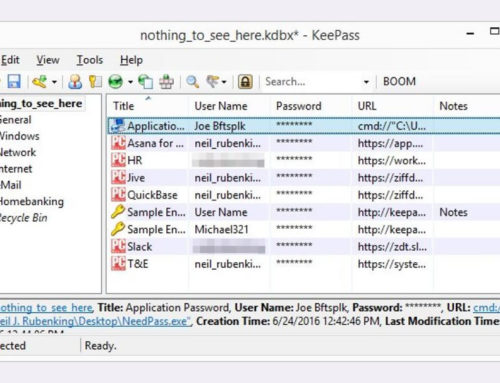This screenshot has height=383, width=500.
Task: Click the Application entry icon
Action: [118, 126]
